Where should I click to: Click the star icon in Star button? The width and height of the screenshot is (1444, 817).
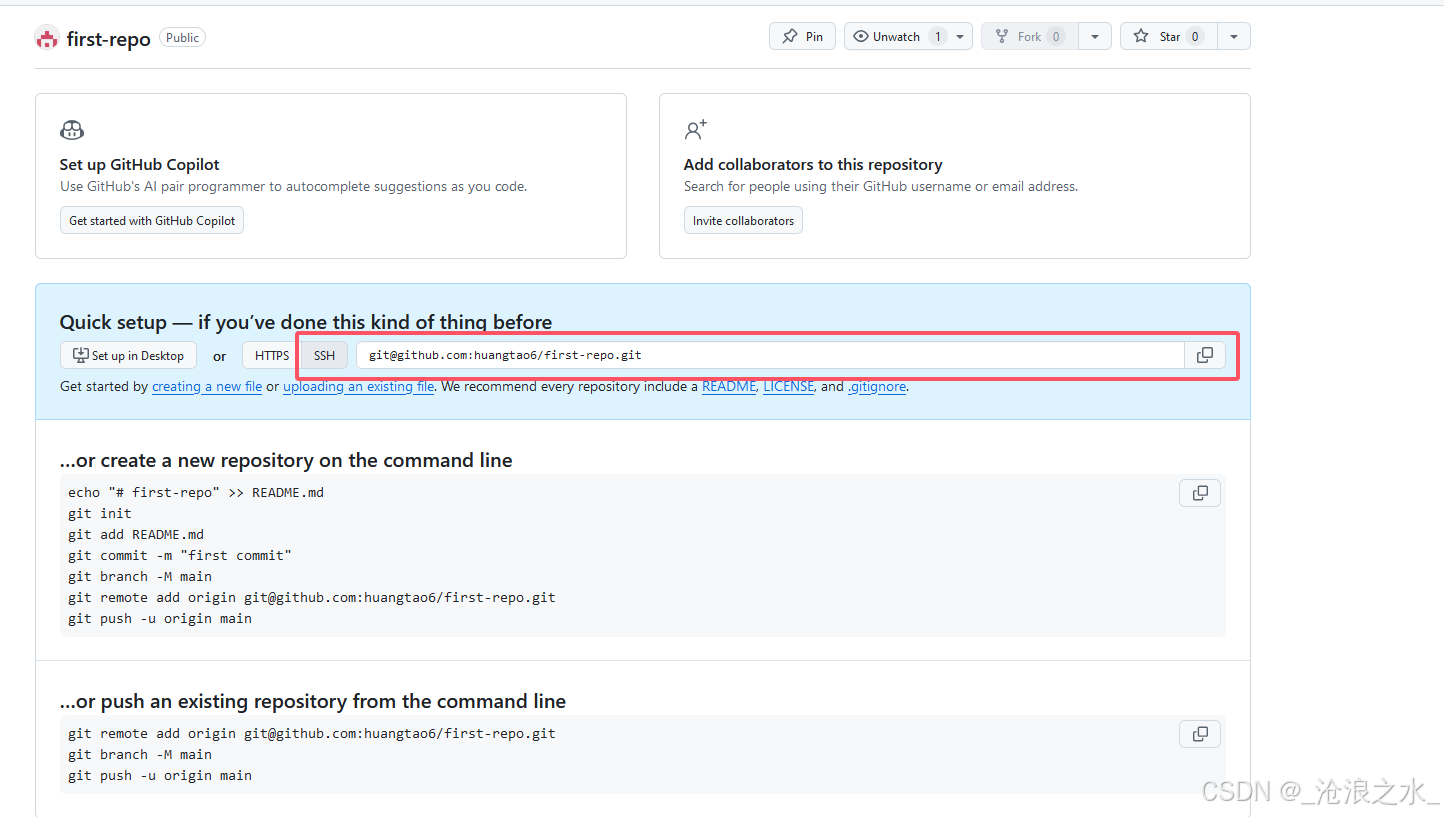coord(1141,37)
